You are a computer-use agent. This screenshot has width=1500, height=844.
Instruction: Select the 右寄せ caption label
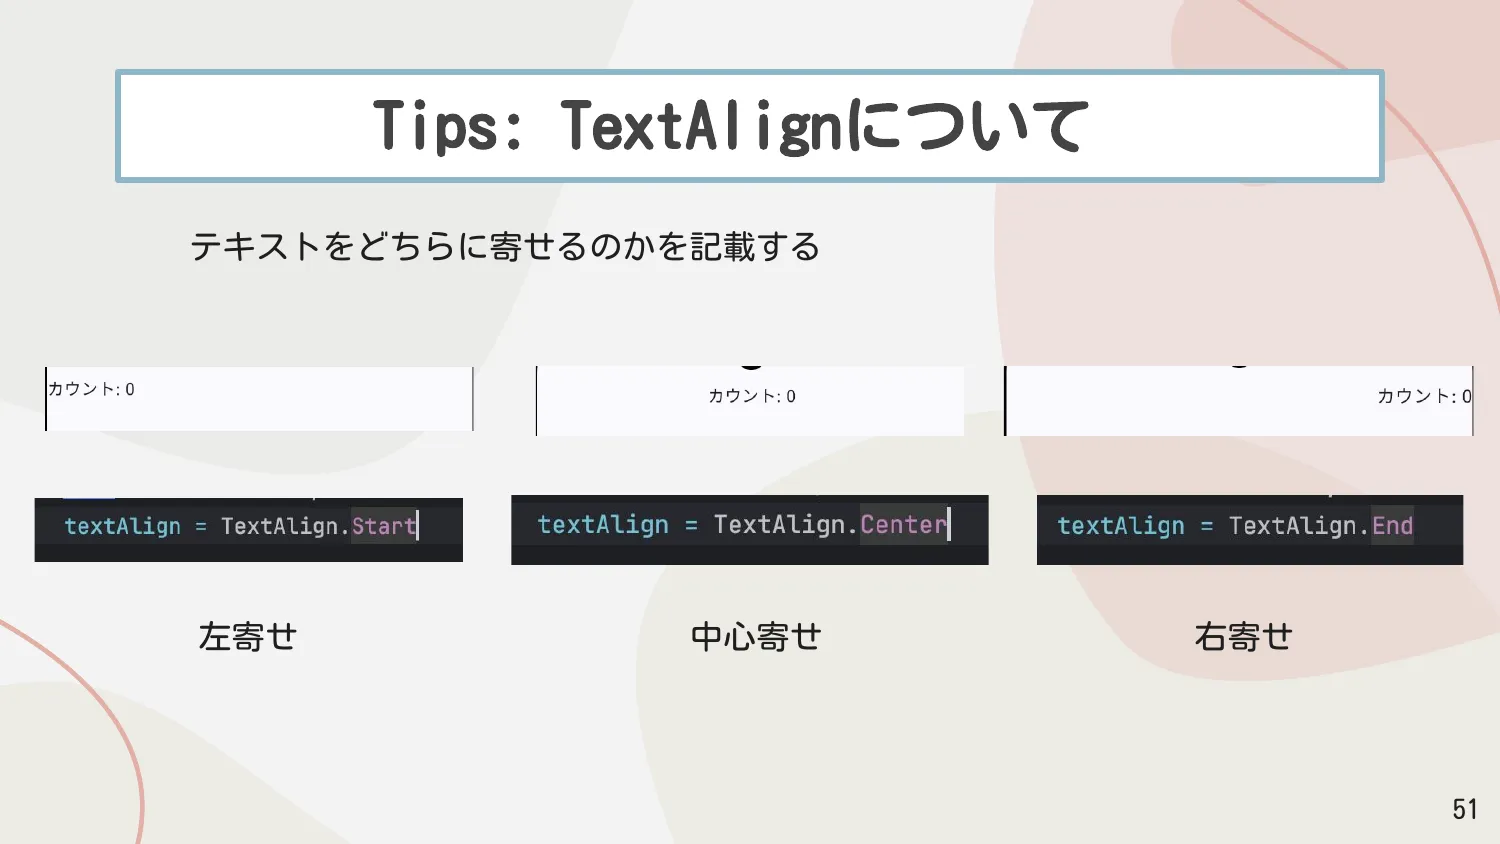(1243, 635)
